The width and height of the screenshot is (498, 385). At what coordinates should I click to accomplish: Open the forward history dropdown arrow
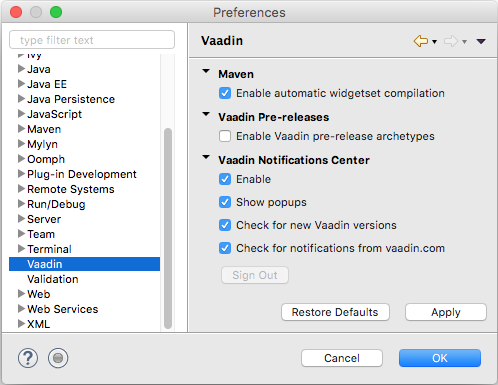point(464,42)
